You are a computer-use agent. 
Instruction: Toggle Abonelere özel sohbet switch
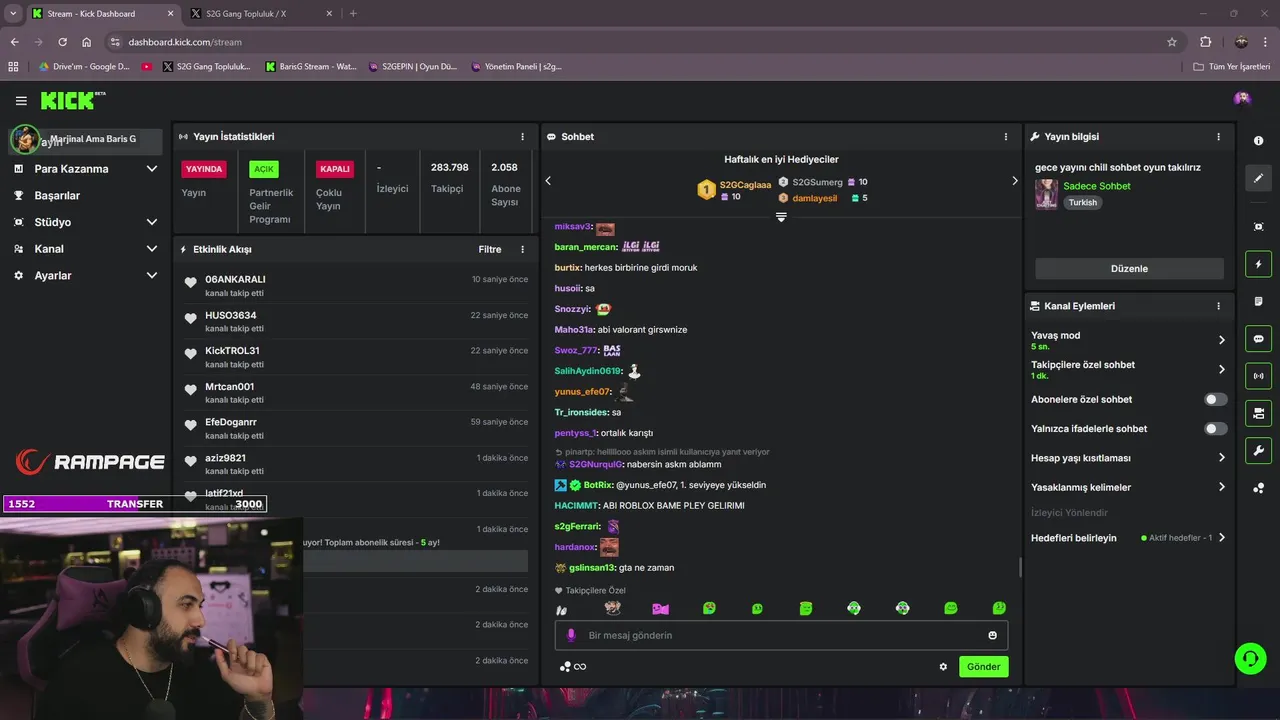pos(1215,399)
